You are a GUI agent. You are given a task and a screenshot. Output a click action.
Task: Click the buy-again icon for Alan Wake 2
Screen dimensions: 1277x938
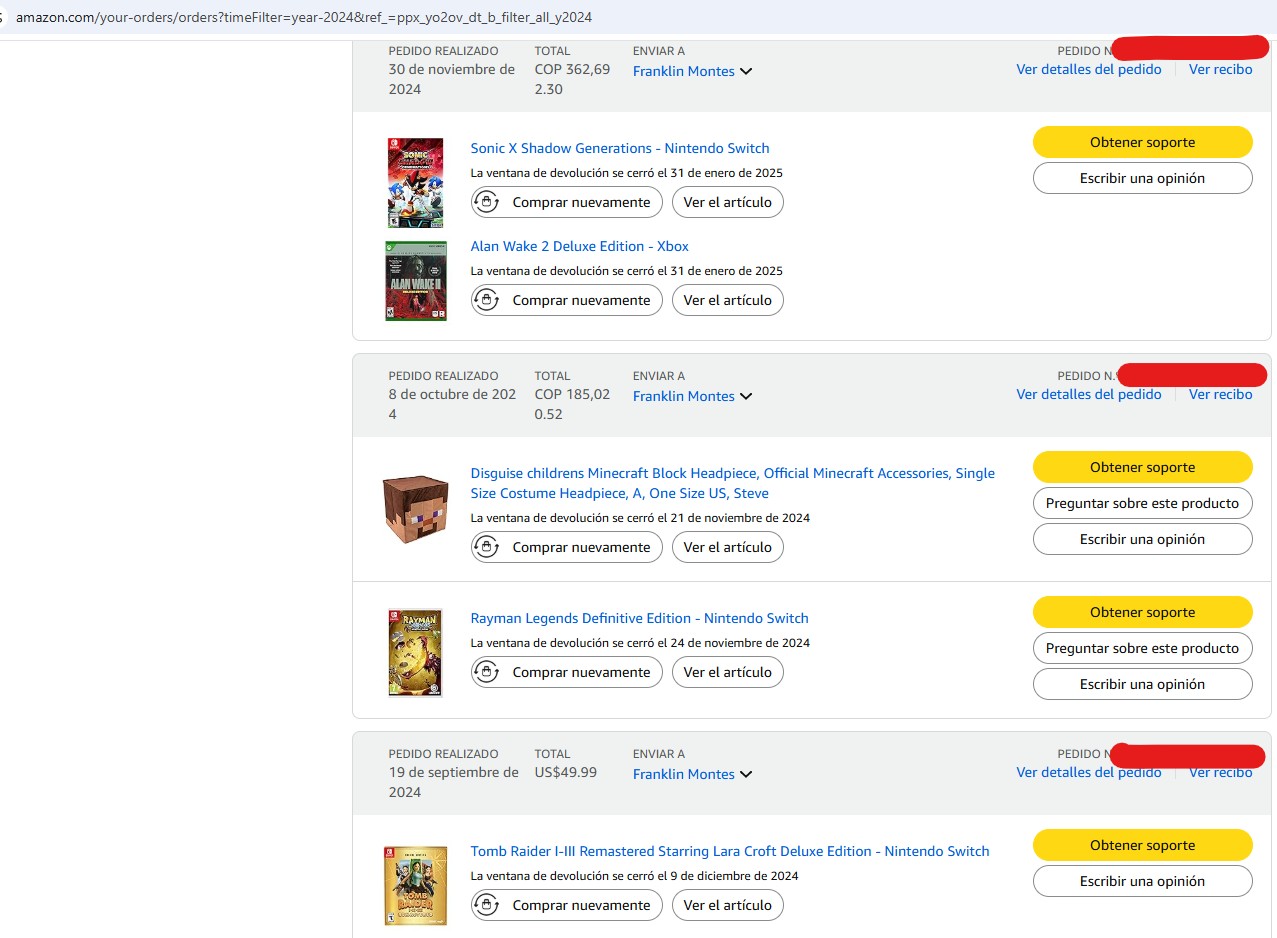(487, 300)
